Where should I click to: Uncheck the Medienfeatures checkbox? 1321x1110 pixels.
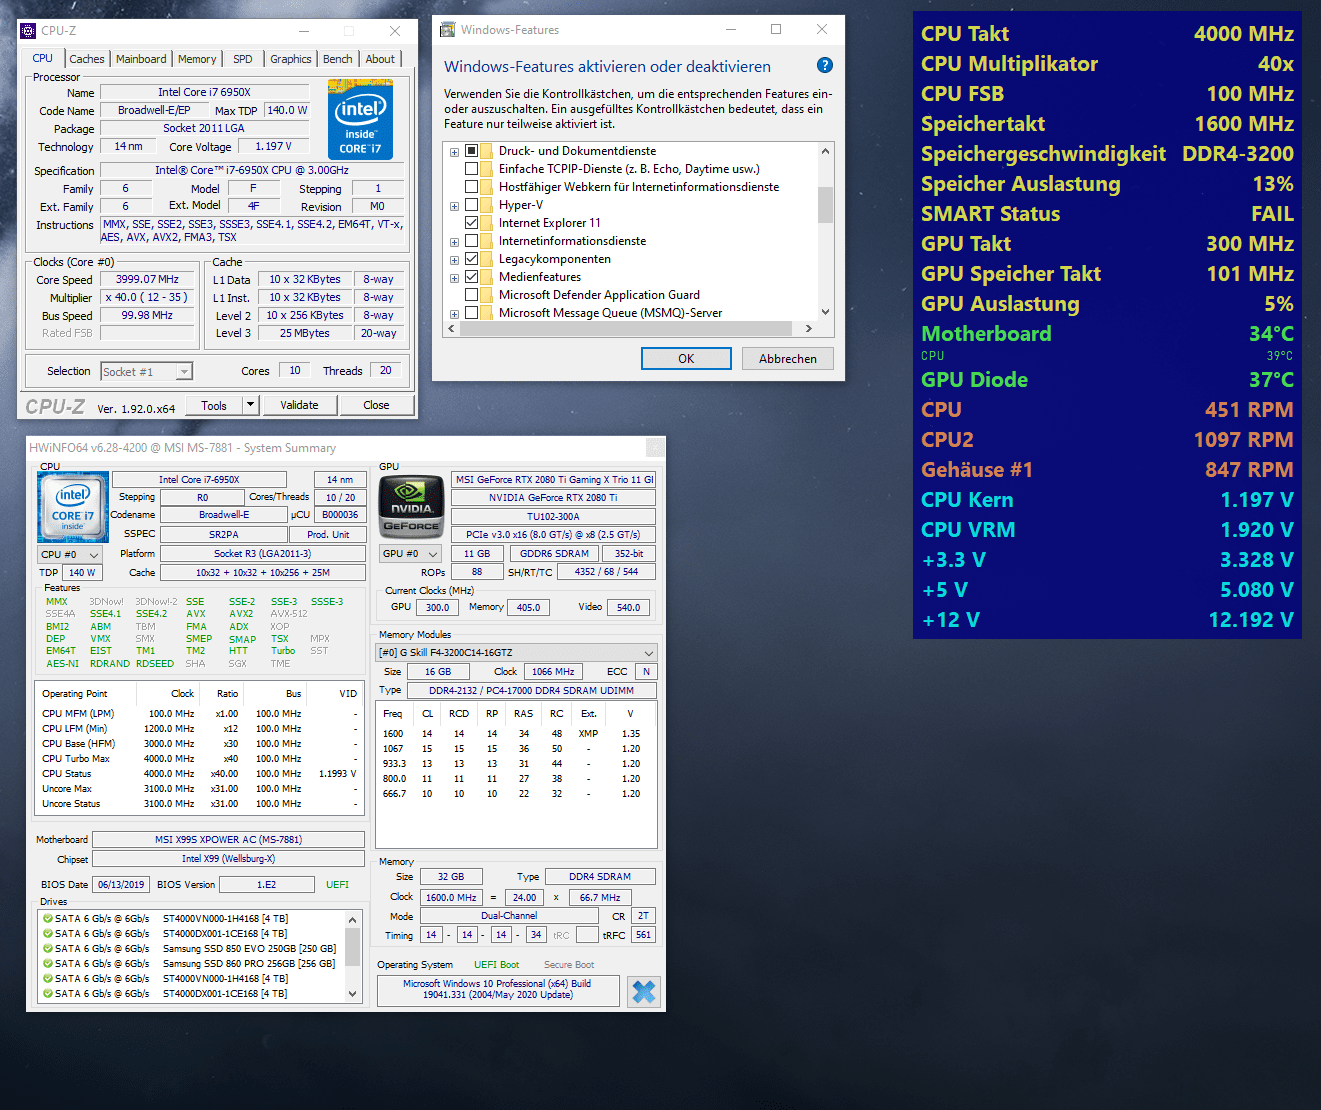(x=471, y=277)
